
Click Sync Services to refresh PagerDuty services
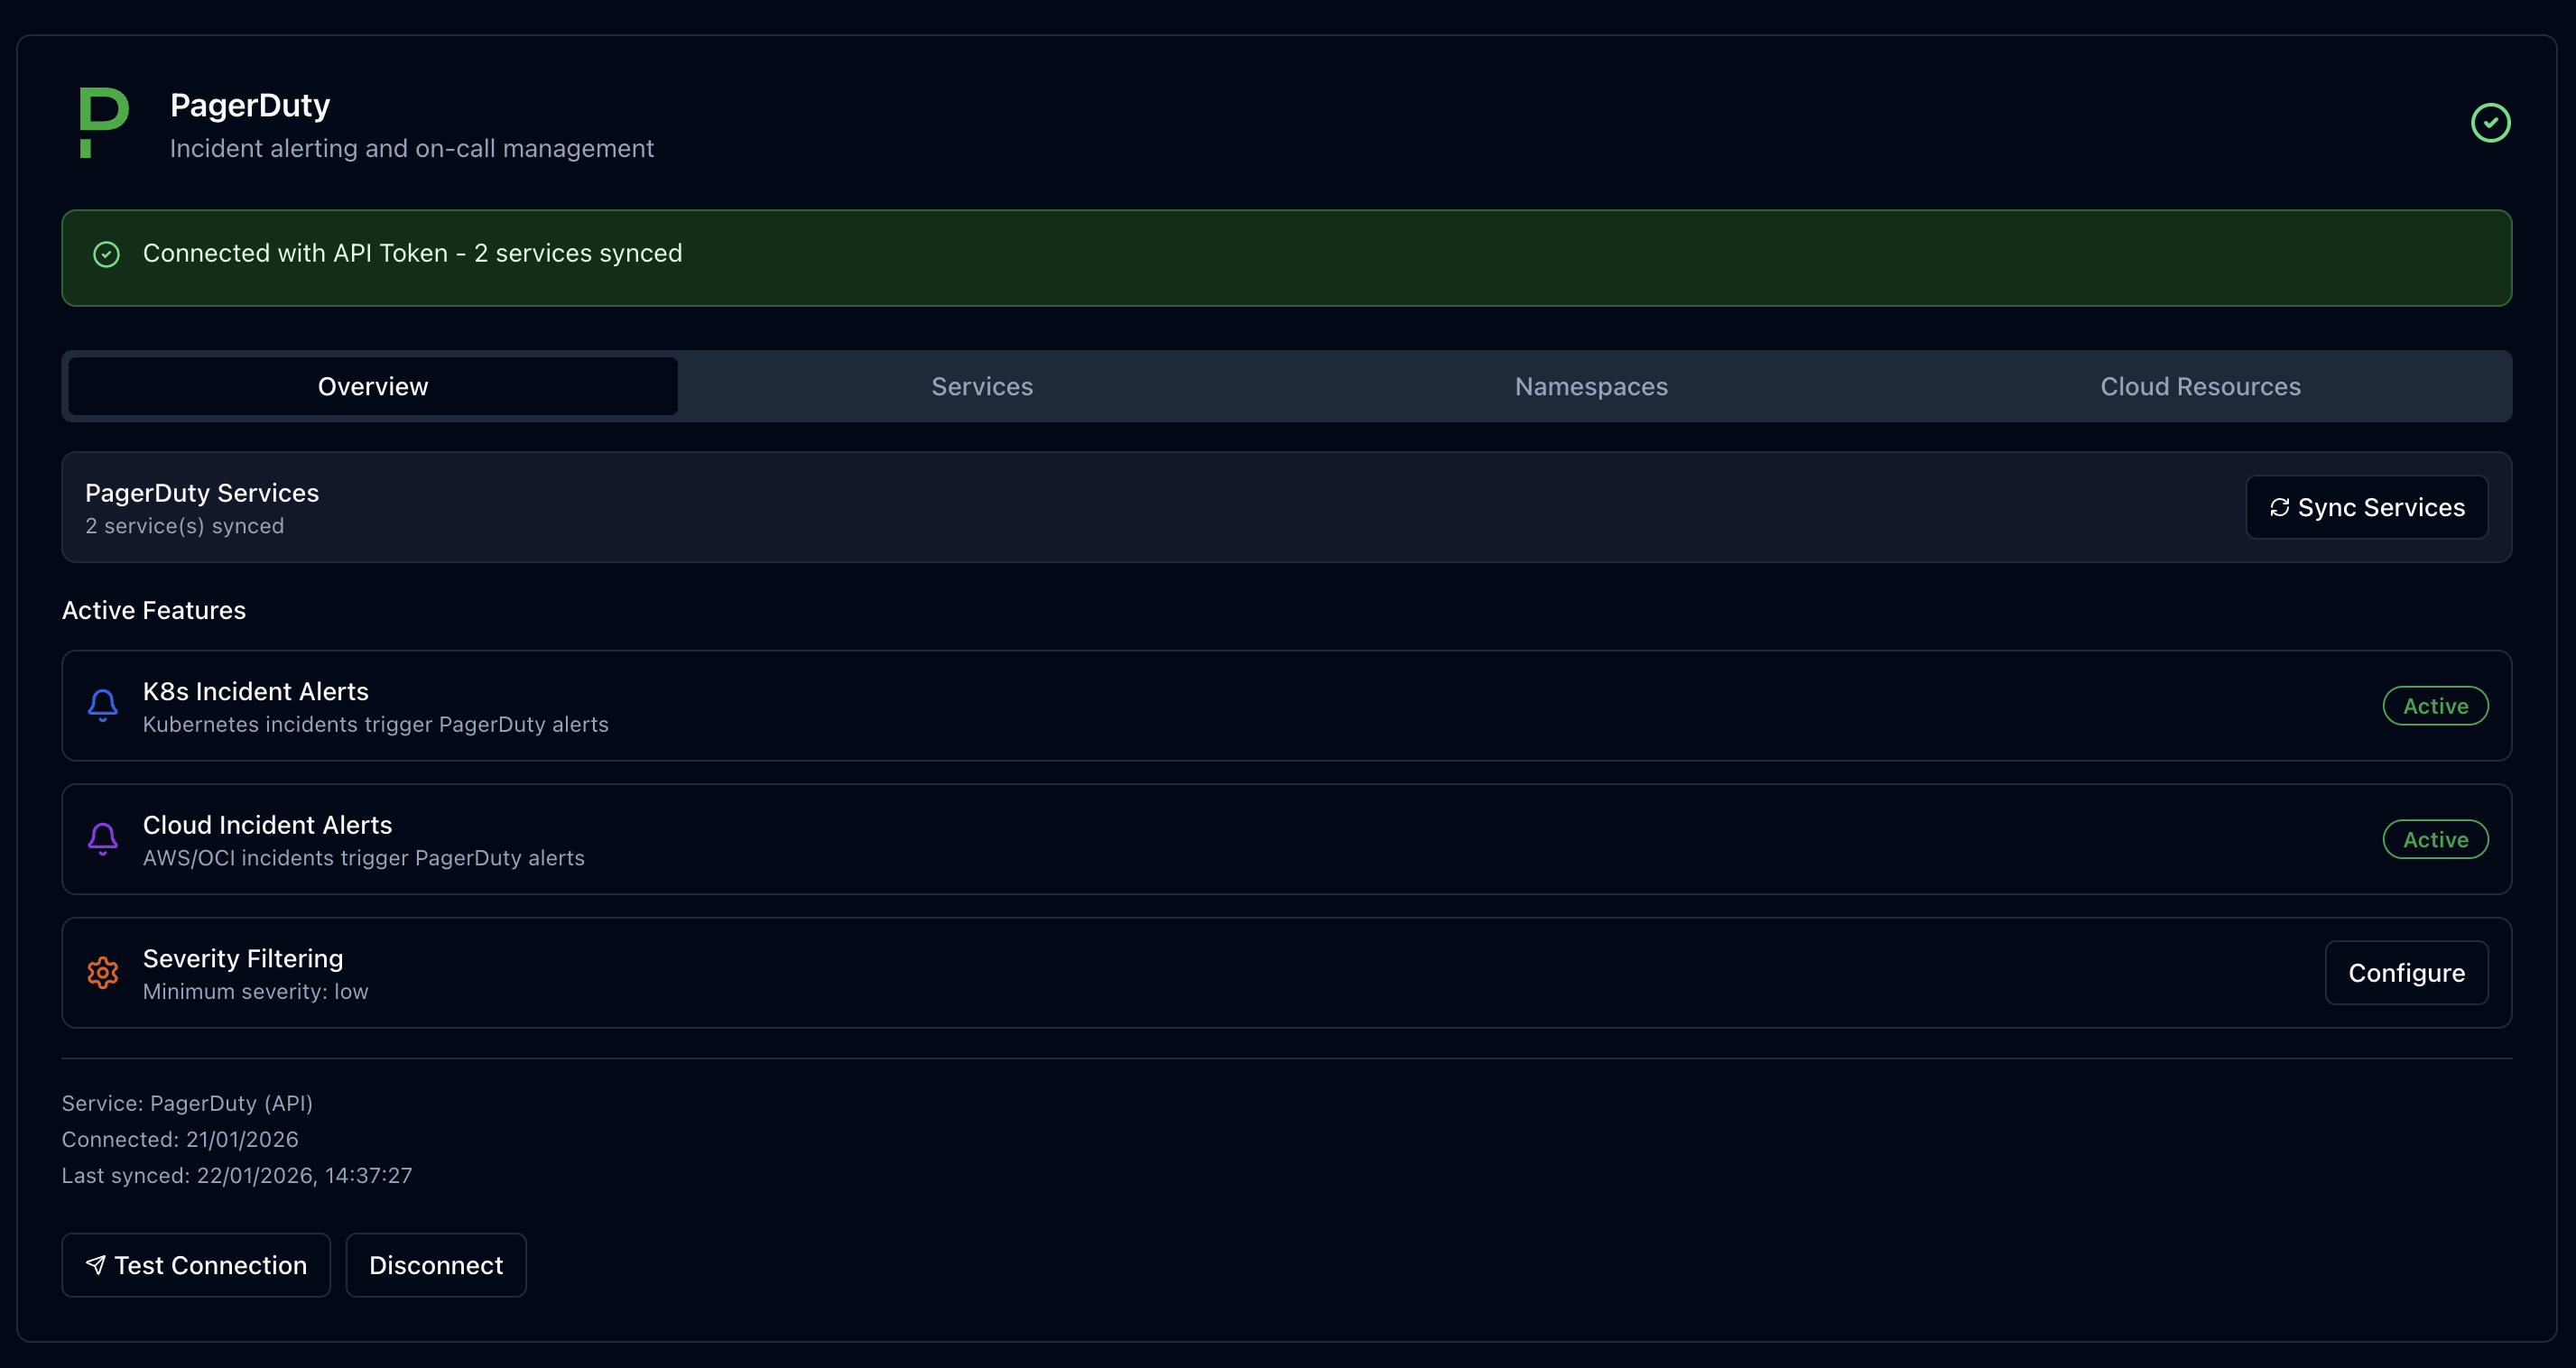click(x=2366, y=507)
